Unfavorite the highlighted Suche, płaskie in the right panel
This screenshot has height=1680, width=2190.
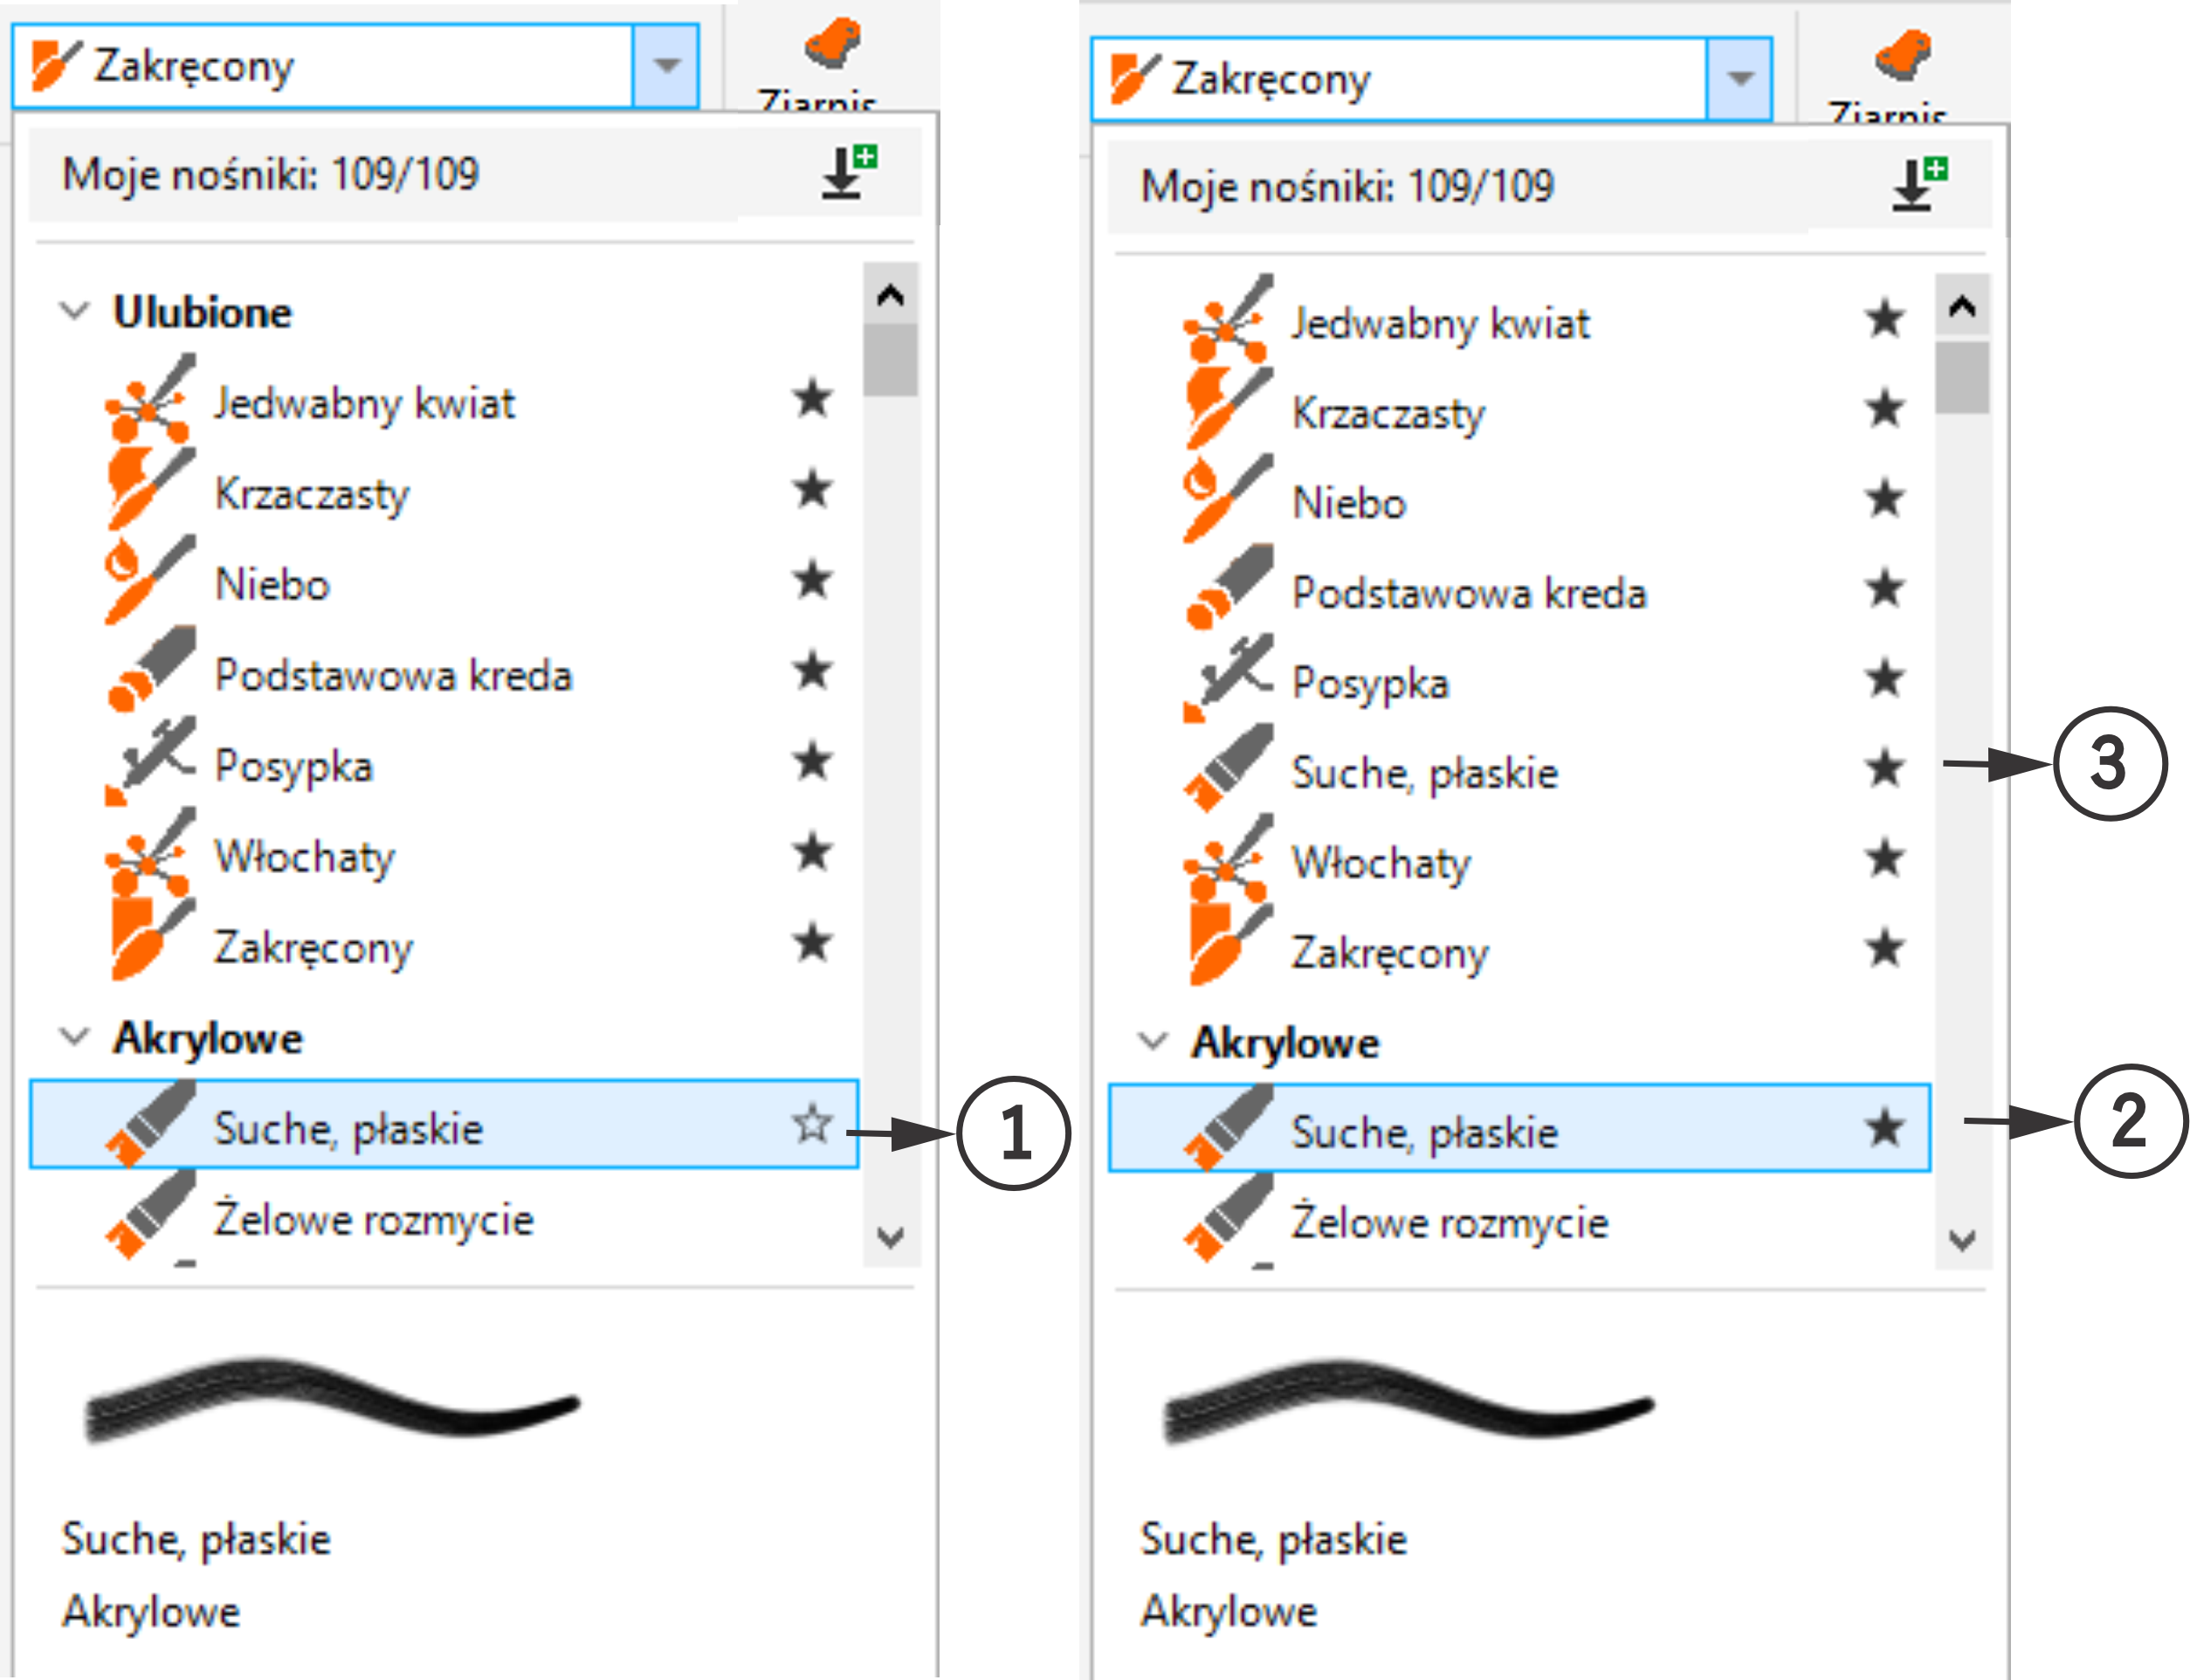[x=1885, y=1128]
